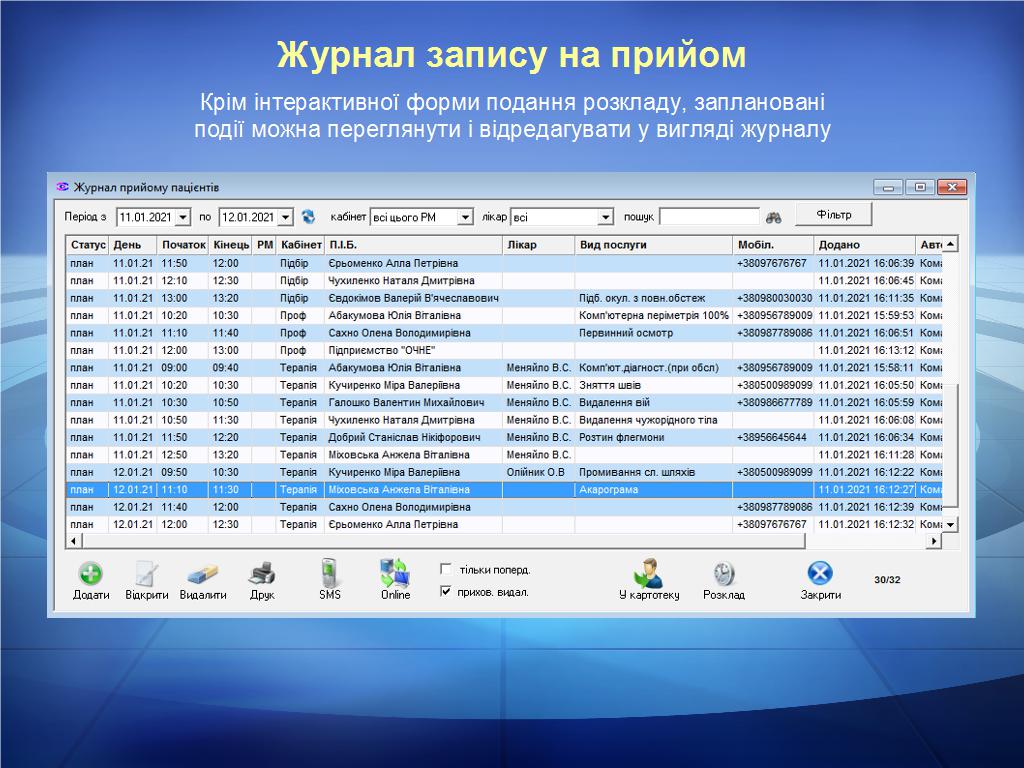Open schedule with Розклад clock icon
The image size is (1024, 768).
coord(723,574)
